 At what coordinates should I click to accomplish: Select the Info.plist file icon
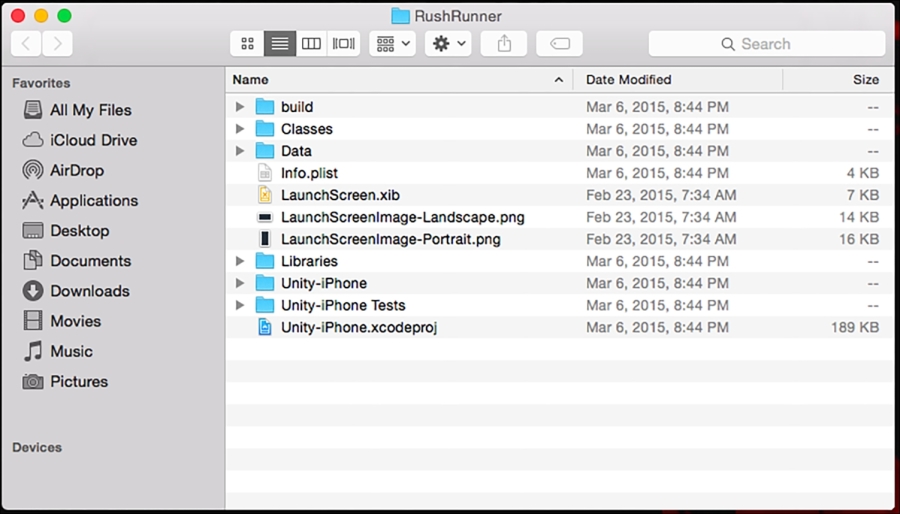[x=265, y=173]
